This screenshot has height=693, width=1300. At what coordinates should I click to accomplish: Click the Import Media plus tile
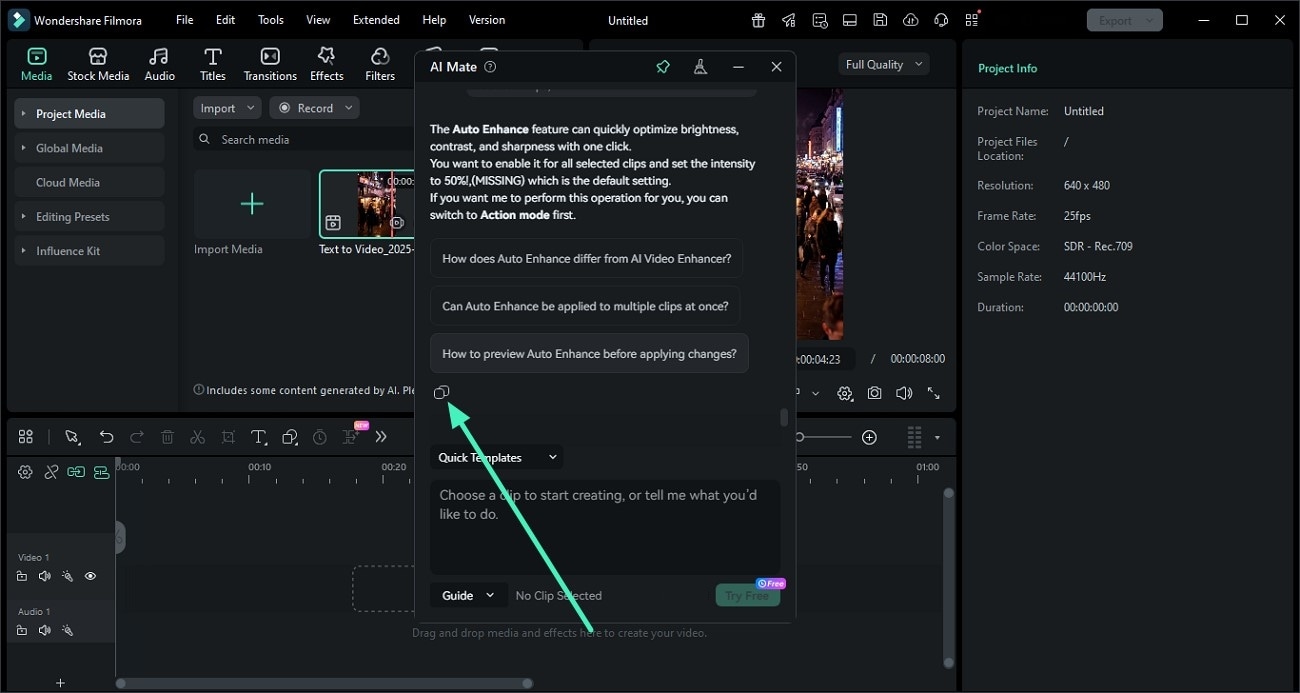tap(252, 204)
